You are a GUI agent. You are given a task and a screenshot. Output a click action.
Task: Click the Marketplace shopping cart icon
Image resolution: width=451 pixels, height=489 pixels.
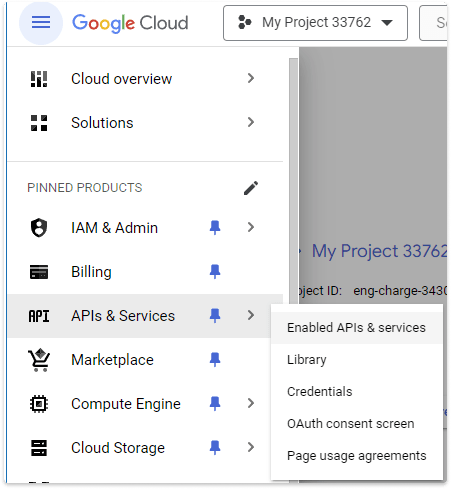coord(39,360)
